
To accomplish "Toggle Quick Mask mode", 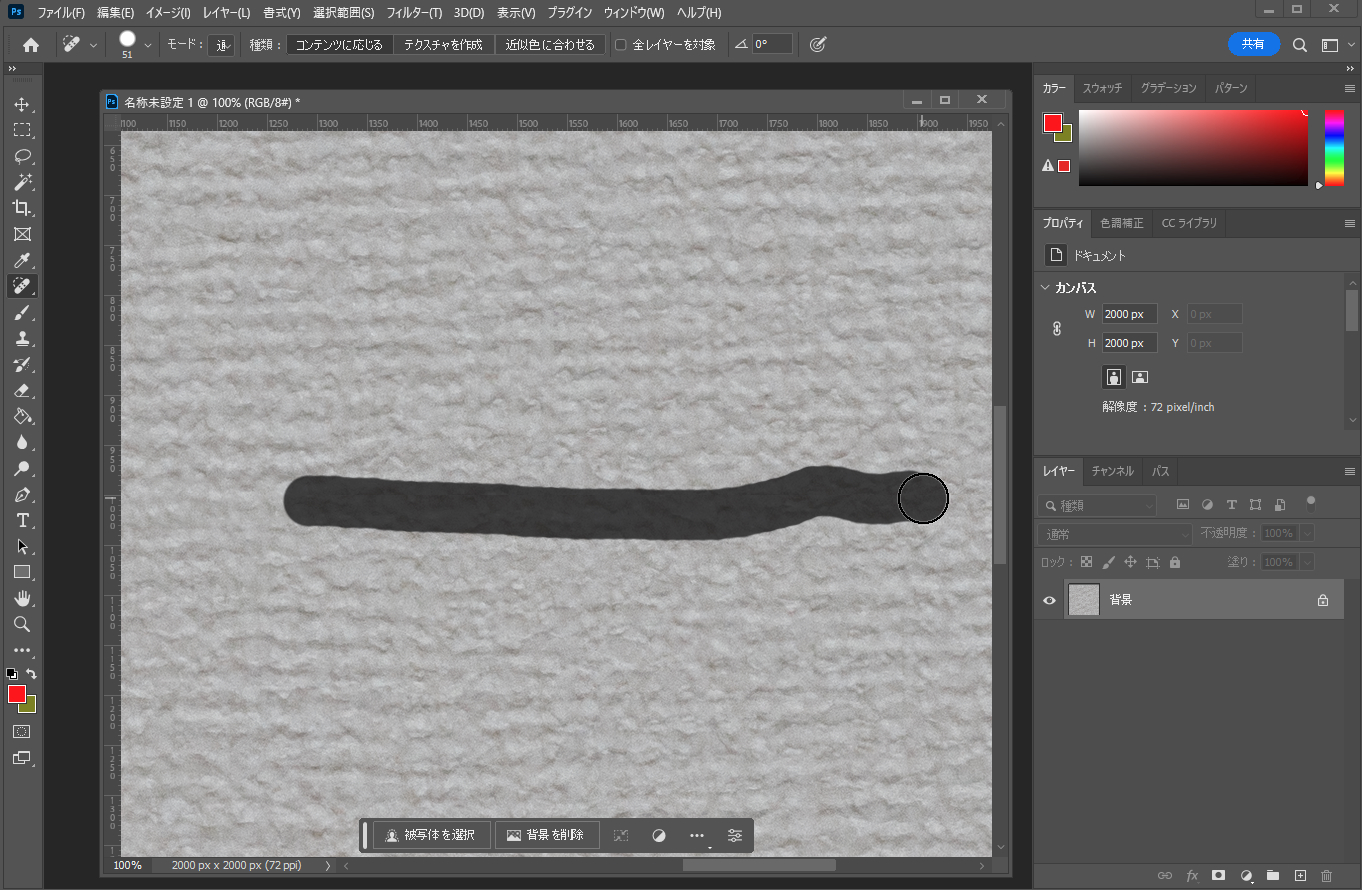I will point(21,731).
